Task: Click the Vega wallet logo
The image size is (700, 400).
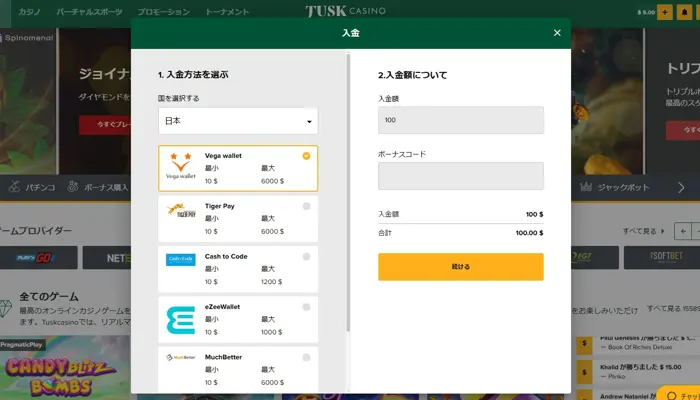Action: [181, 166]
